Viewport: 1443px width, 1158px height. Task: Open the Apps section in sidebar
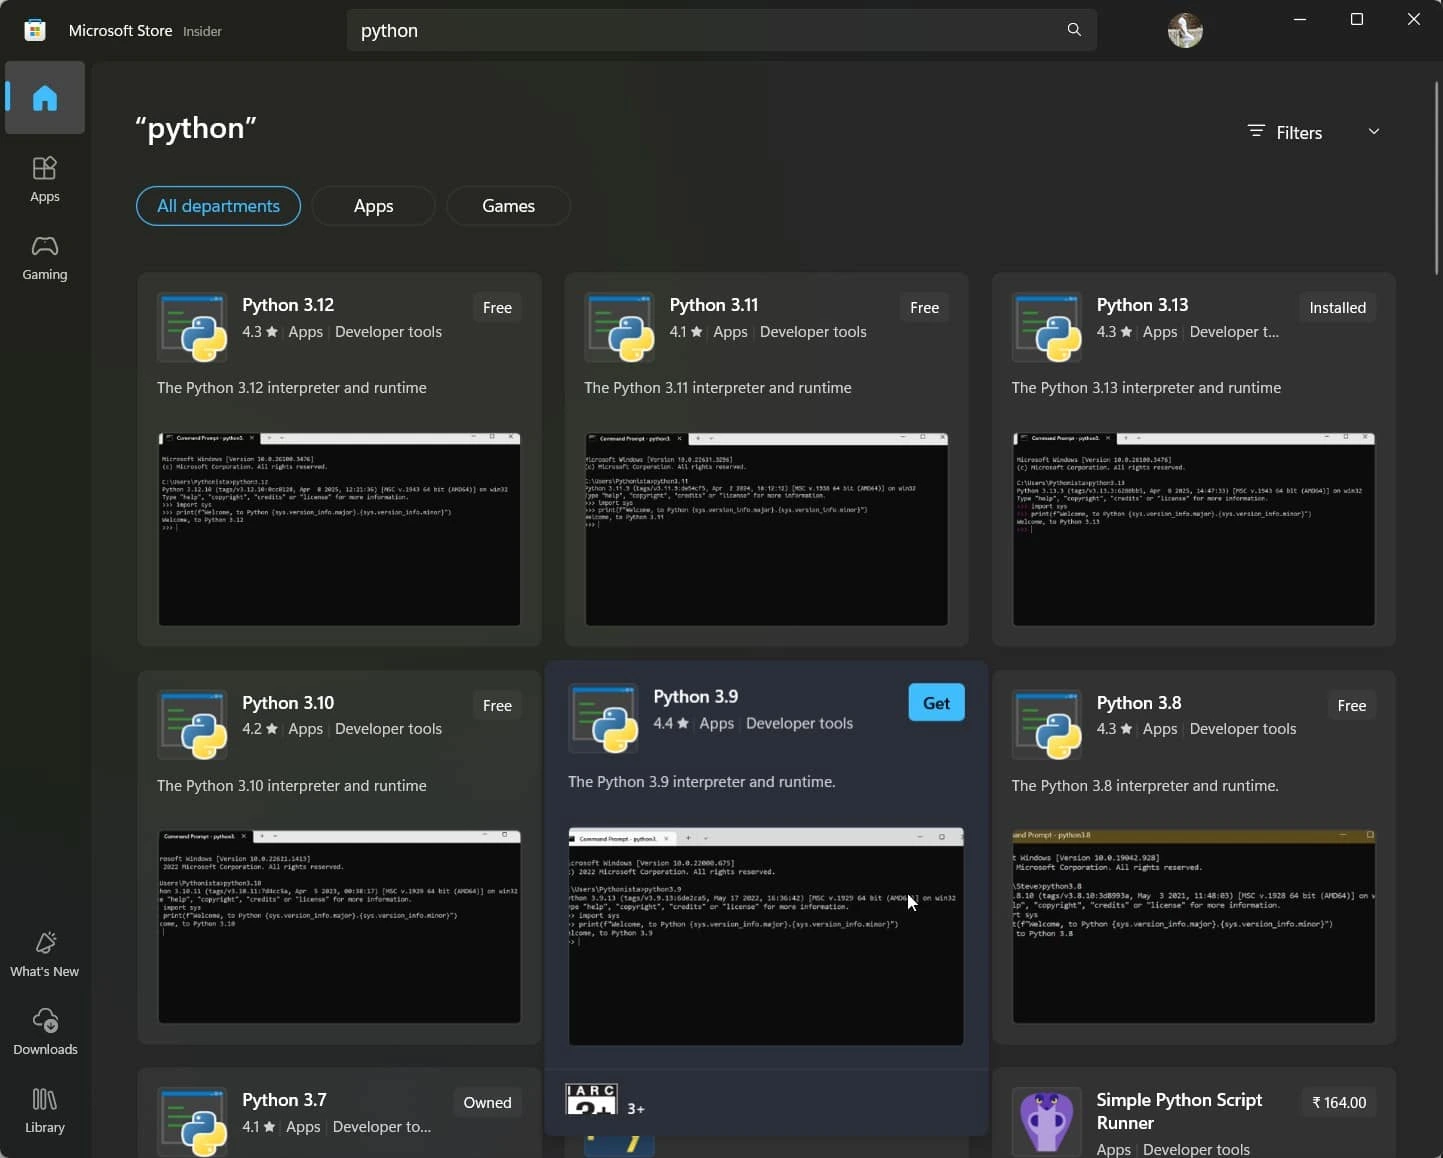[x=45, y=180]
